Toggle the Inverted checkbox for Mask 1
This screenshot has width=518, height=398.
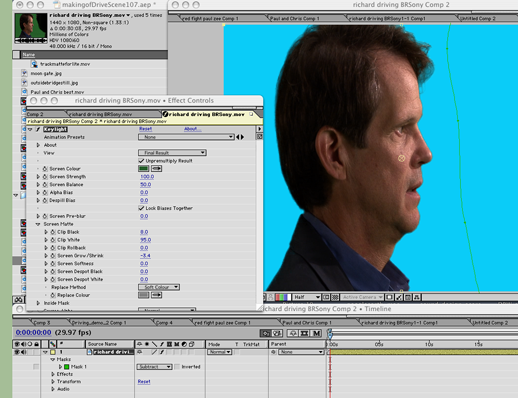pos(177,367)
